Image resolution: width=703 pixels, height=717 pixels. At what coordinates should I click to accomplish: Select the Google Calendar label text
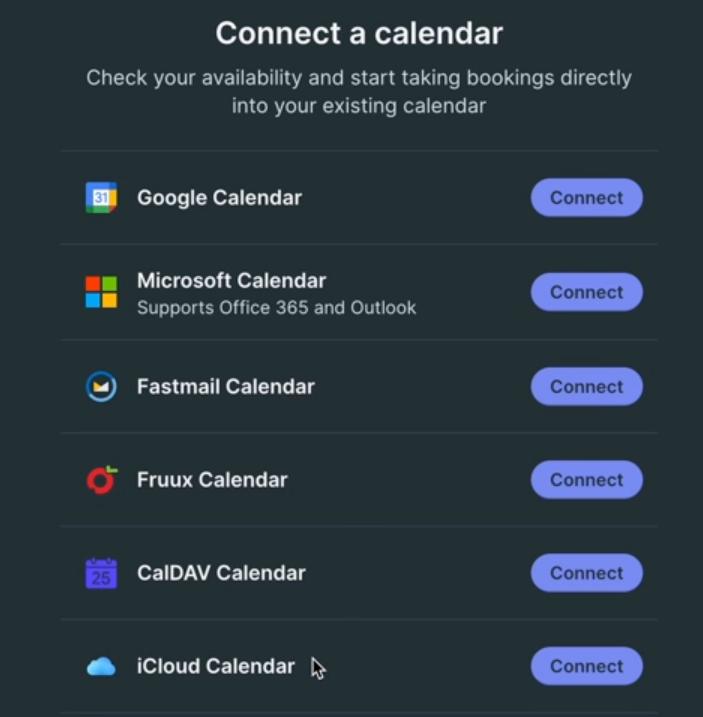[x=219, y=198]
